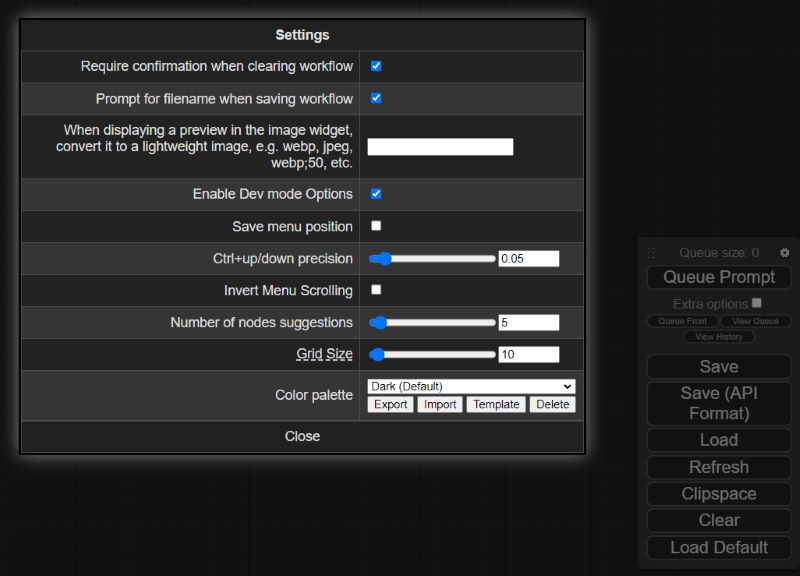
Task: Open View History
Action: pyautogui.click(x=718, y=336)
